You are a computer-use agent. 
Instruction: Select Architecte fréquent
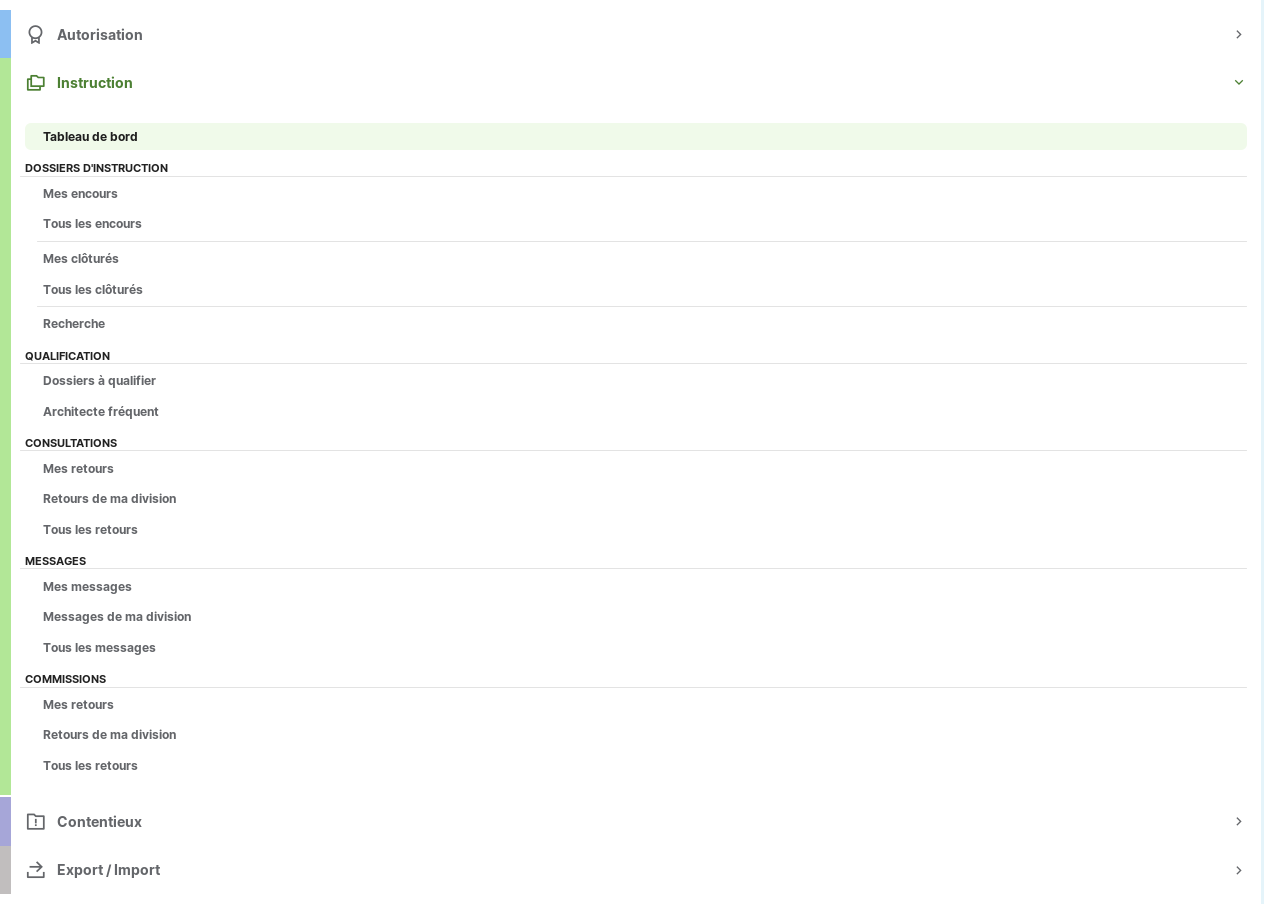tap(101, 412)
